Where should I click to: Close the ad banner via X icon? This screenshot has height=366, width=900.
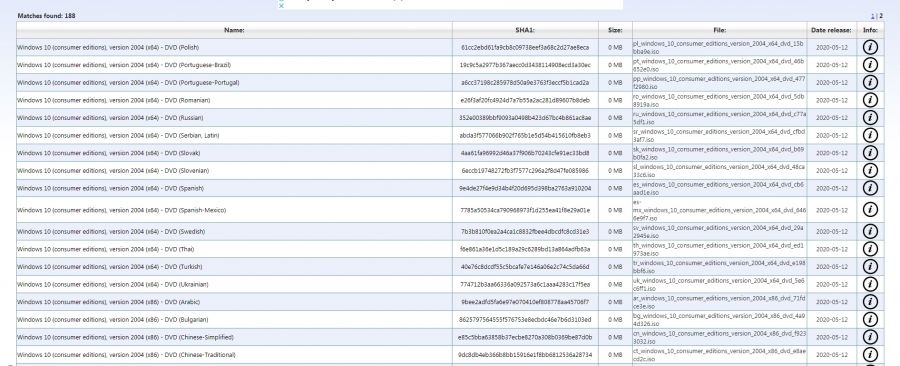pos(281,6)
